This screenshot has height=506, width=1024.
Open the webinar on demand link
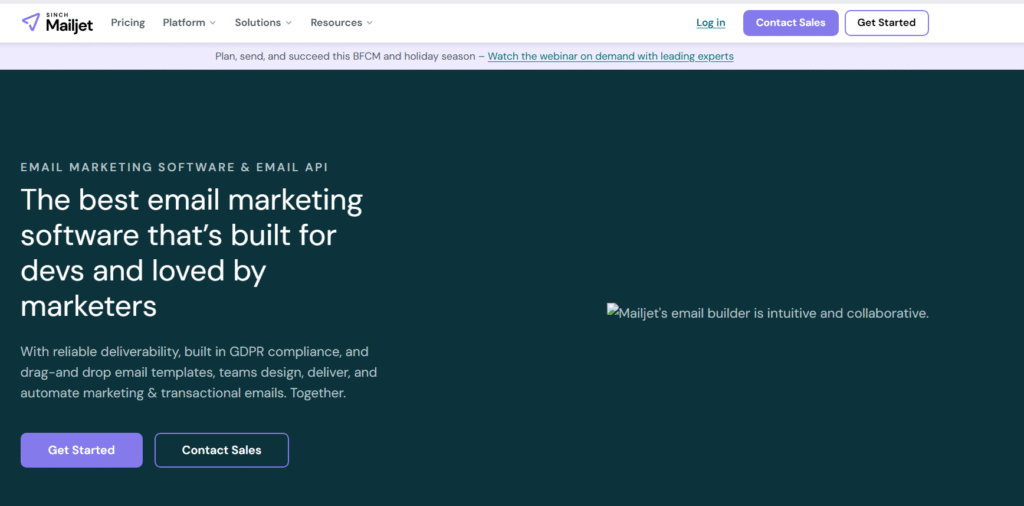pos(611,56)
